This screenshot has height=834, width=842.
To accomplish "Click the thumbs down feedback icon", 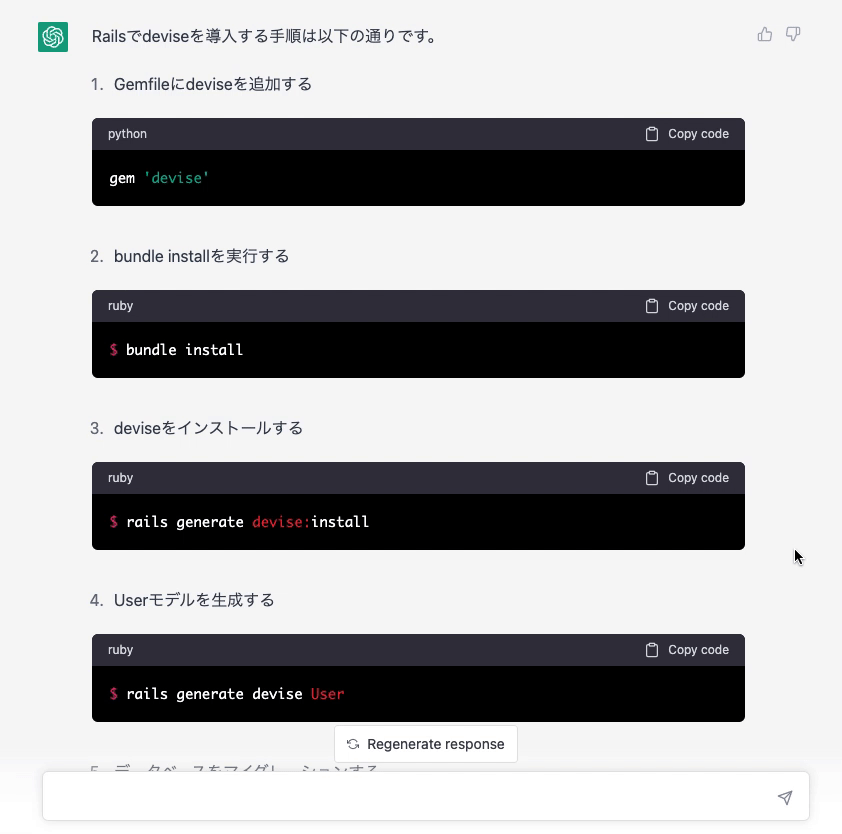I will pos(793,34).
